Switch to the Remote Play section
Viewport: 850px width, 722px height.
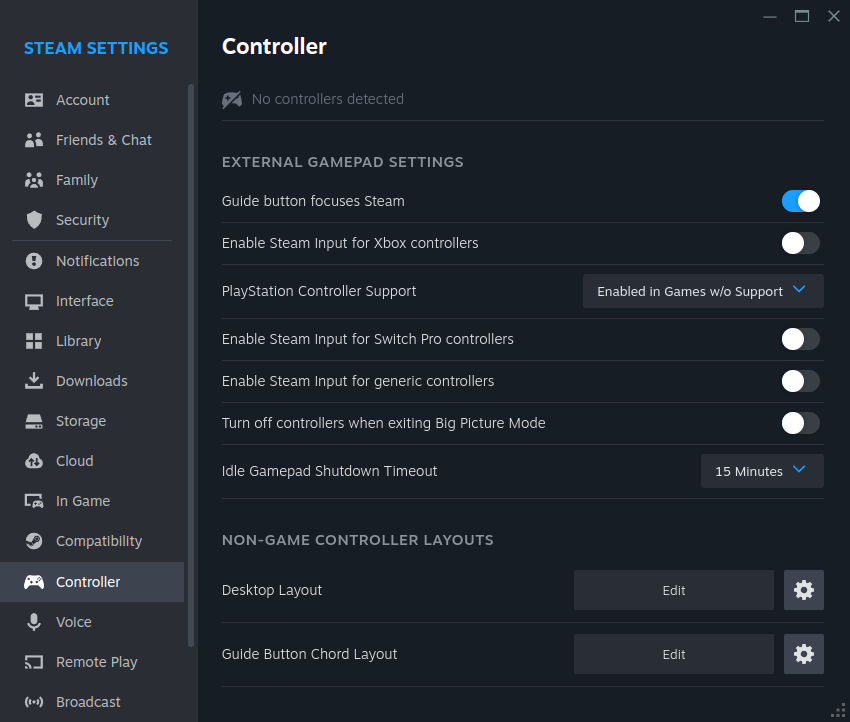click(96, 662)
